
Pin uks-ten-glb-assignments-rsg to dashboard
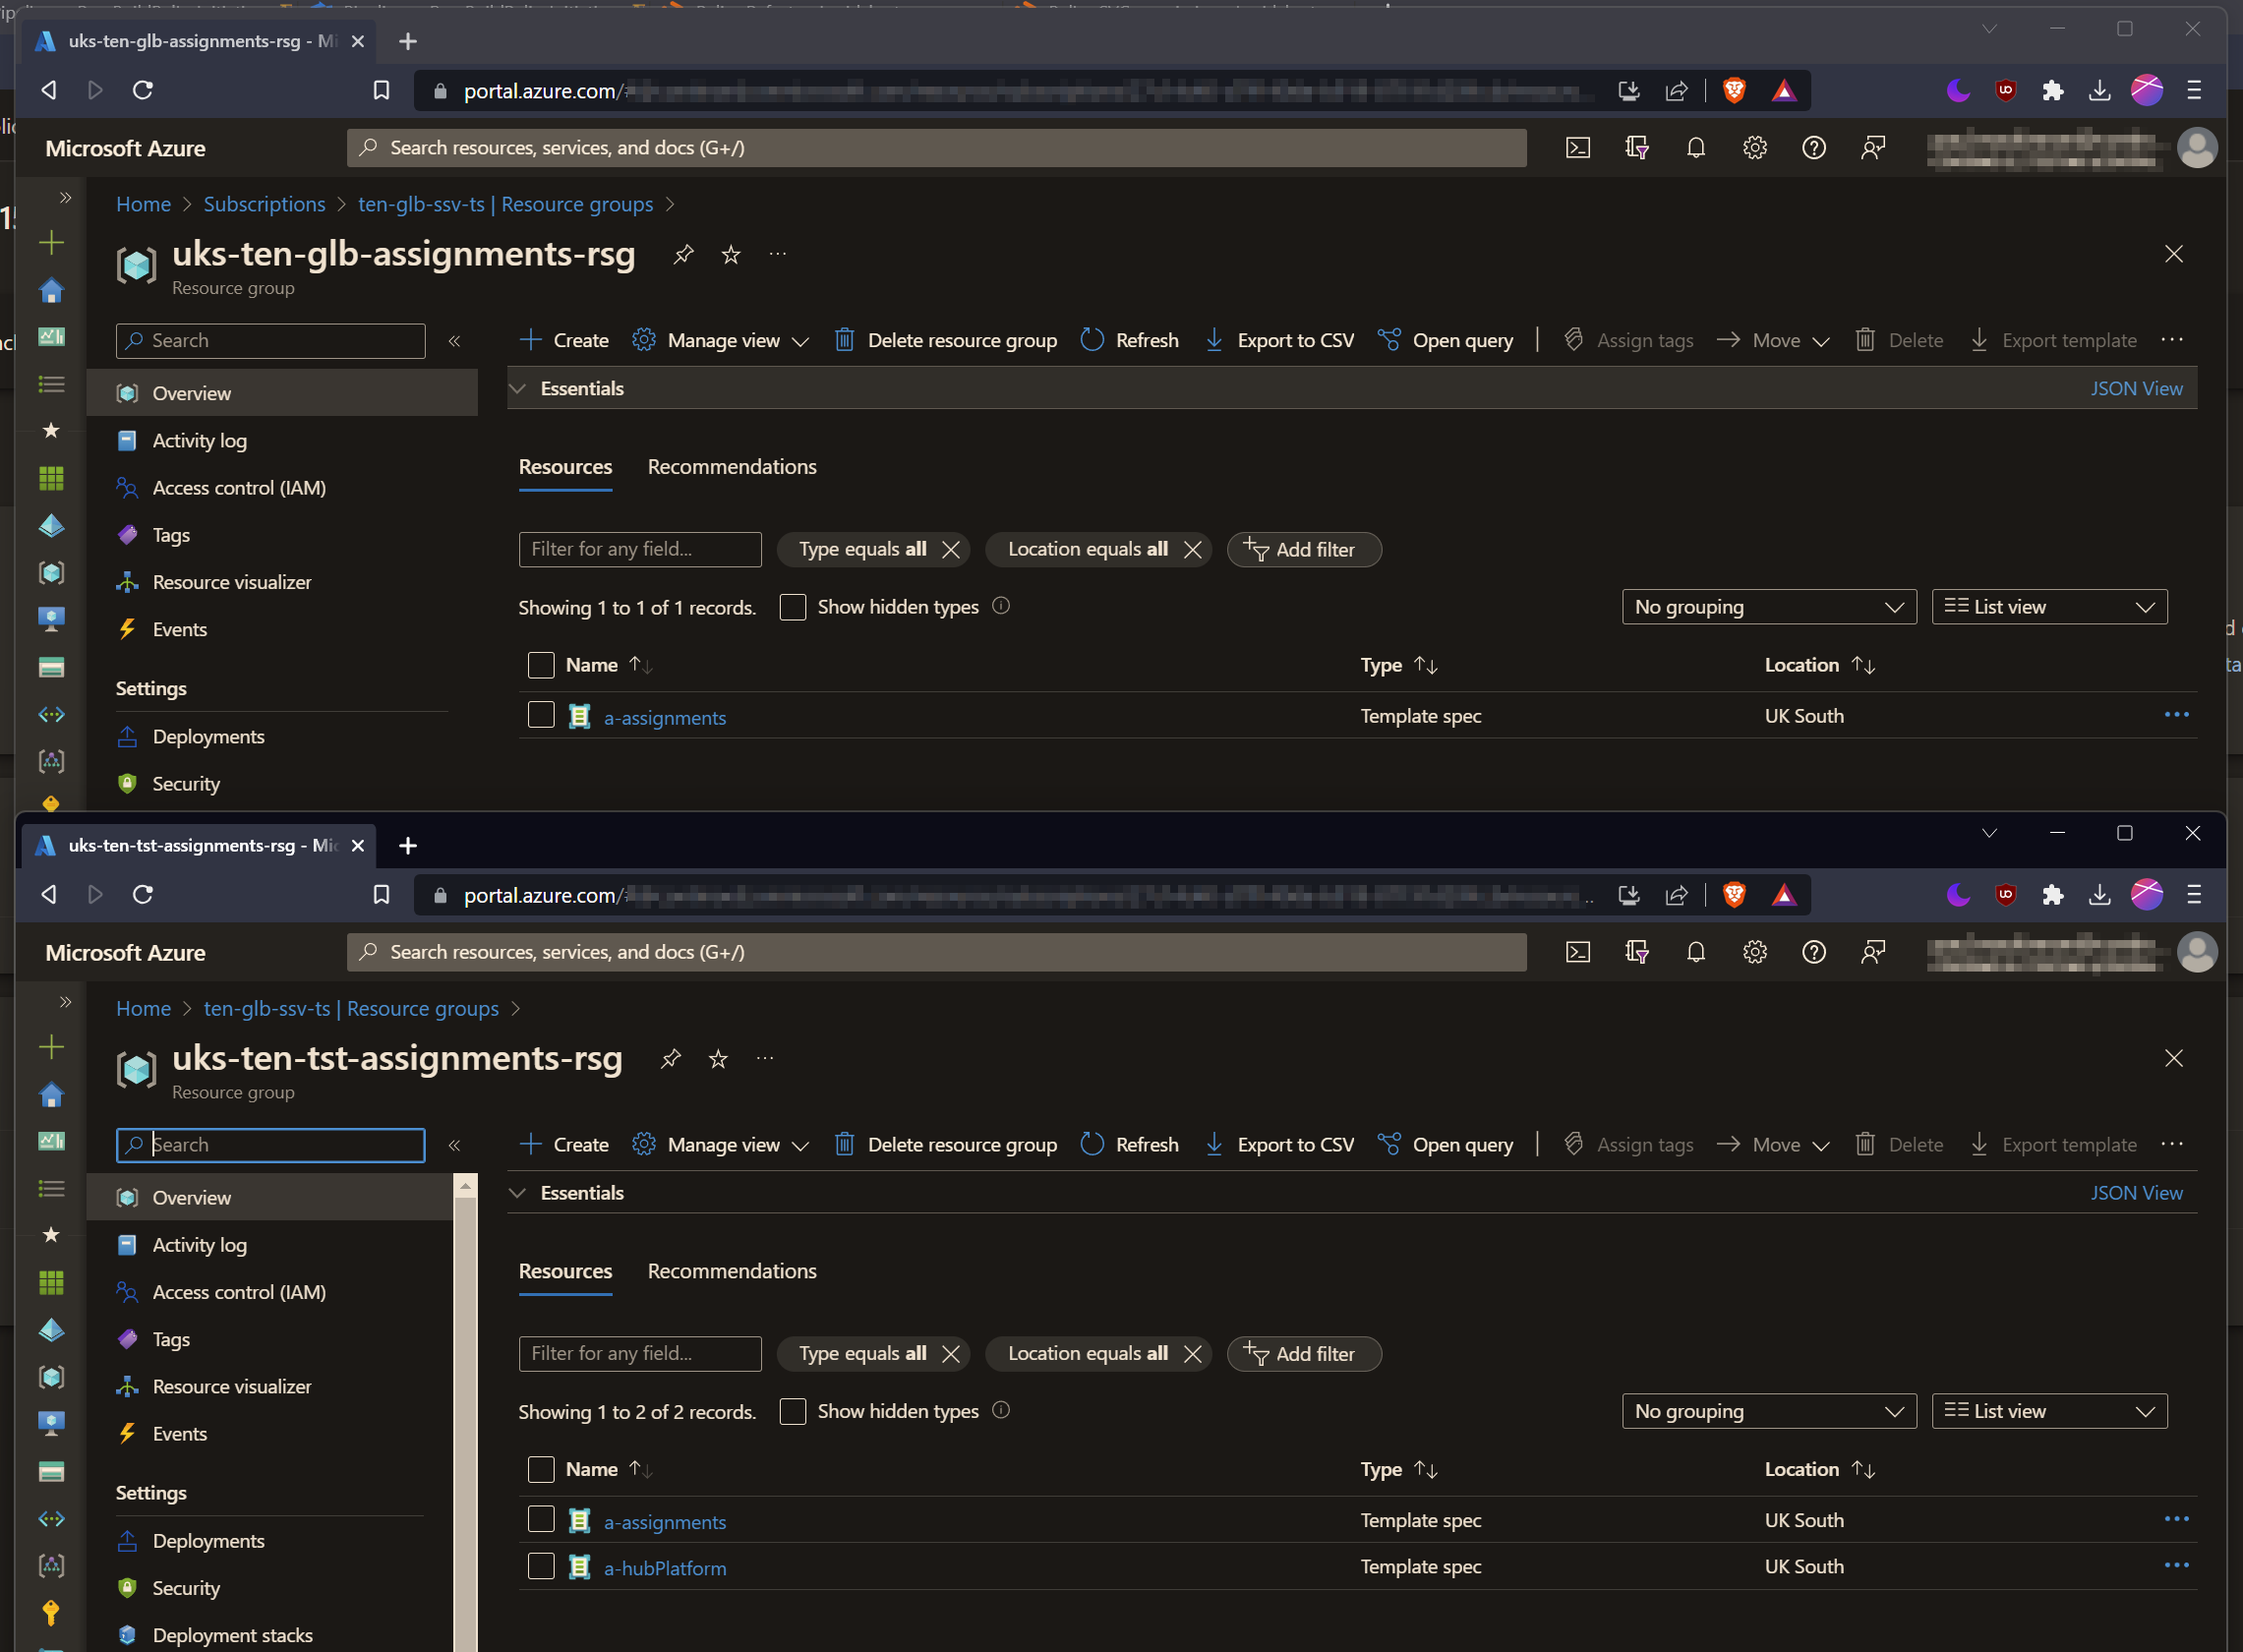(683, 254)
